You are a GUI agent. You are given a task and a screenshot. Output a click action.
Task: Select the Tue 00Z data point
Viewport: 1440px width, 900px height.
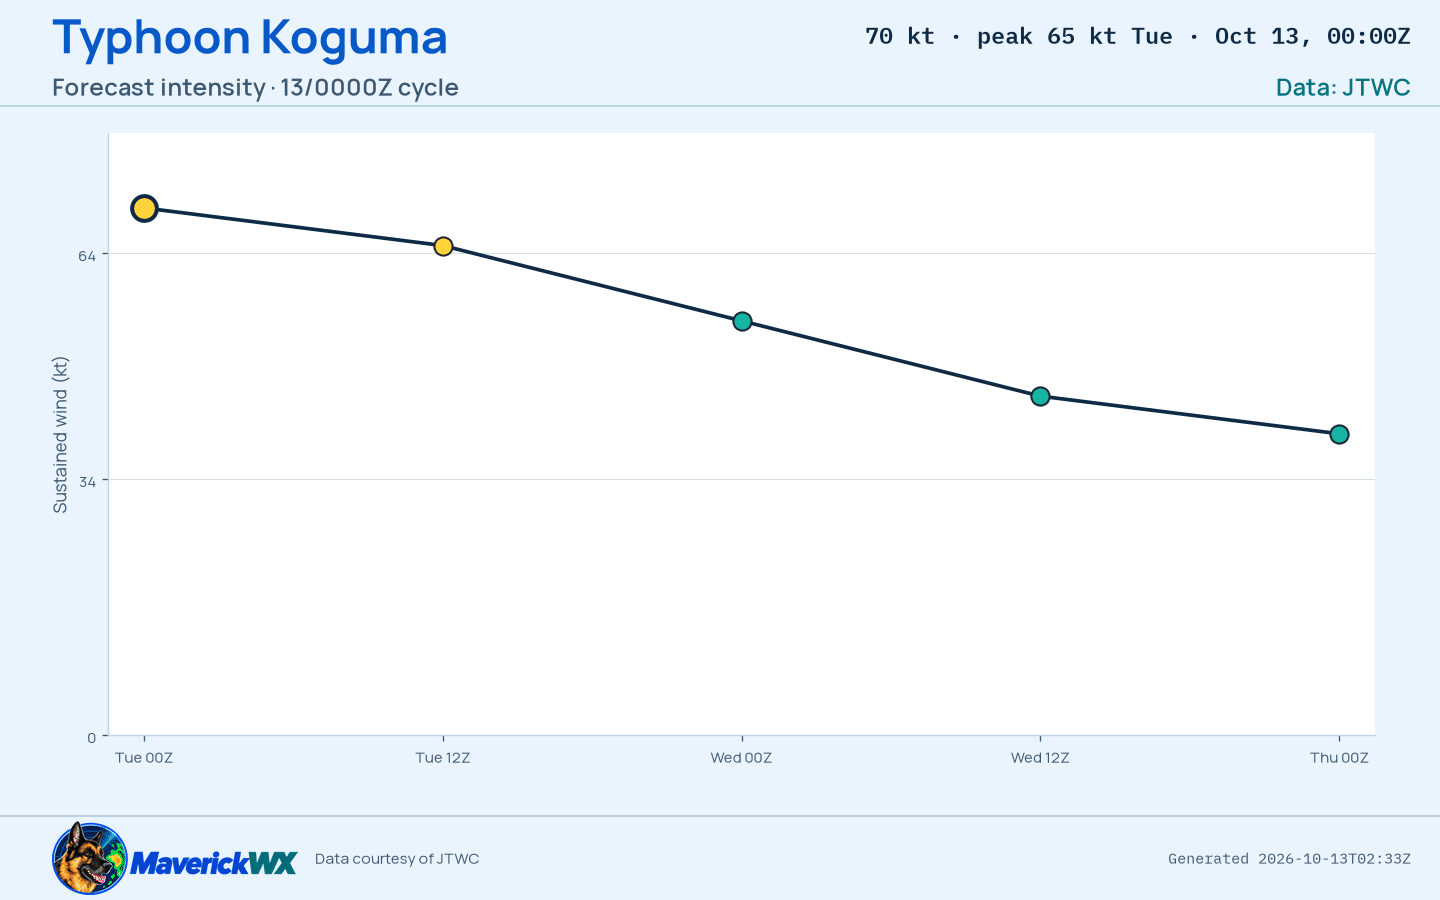pos(144,208)
